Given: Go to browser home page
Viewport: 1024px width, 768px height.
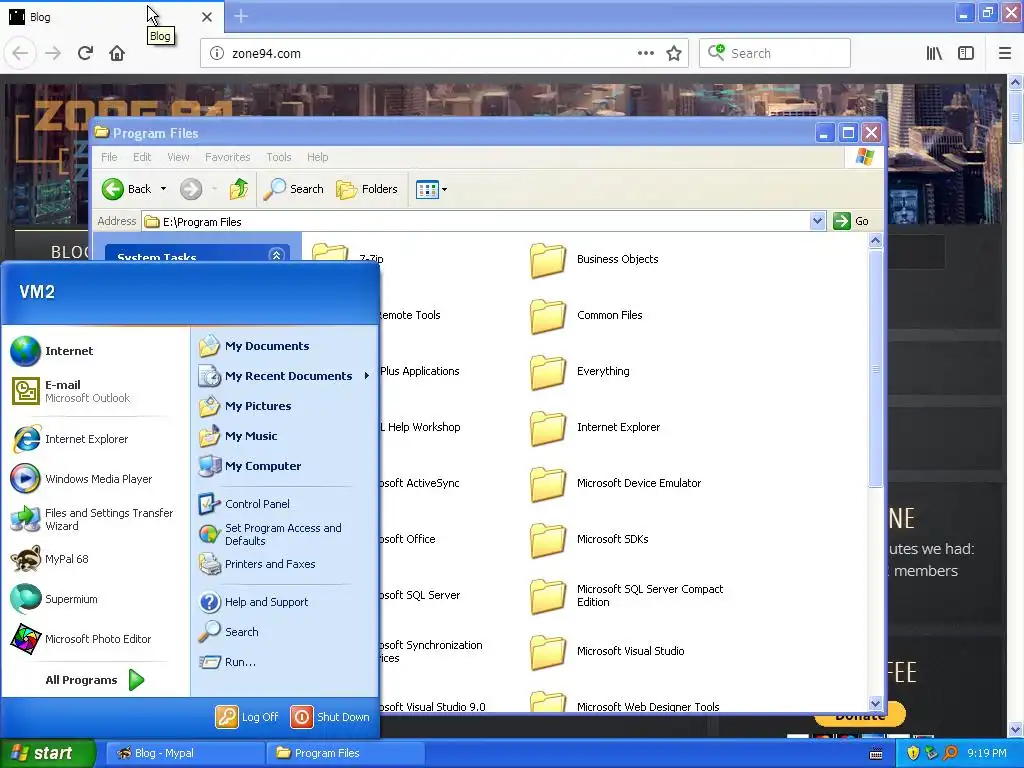Looking at the screenshot, I should click(x=117, y=53).
